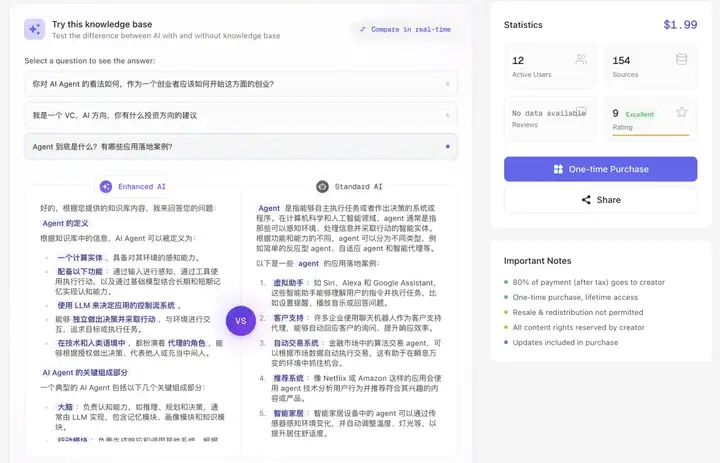720x463 pixels.
Task: Click the One-time Purchase button
Action: 601,169
